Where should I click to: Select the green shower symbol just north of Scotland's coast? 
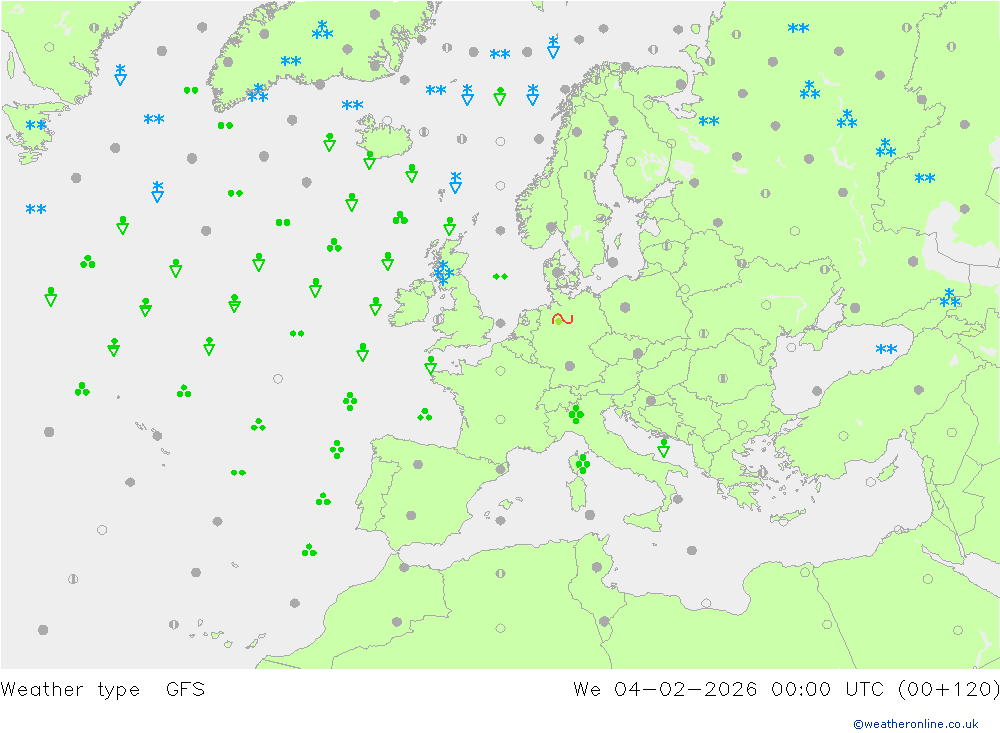tap(450, 226)
